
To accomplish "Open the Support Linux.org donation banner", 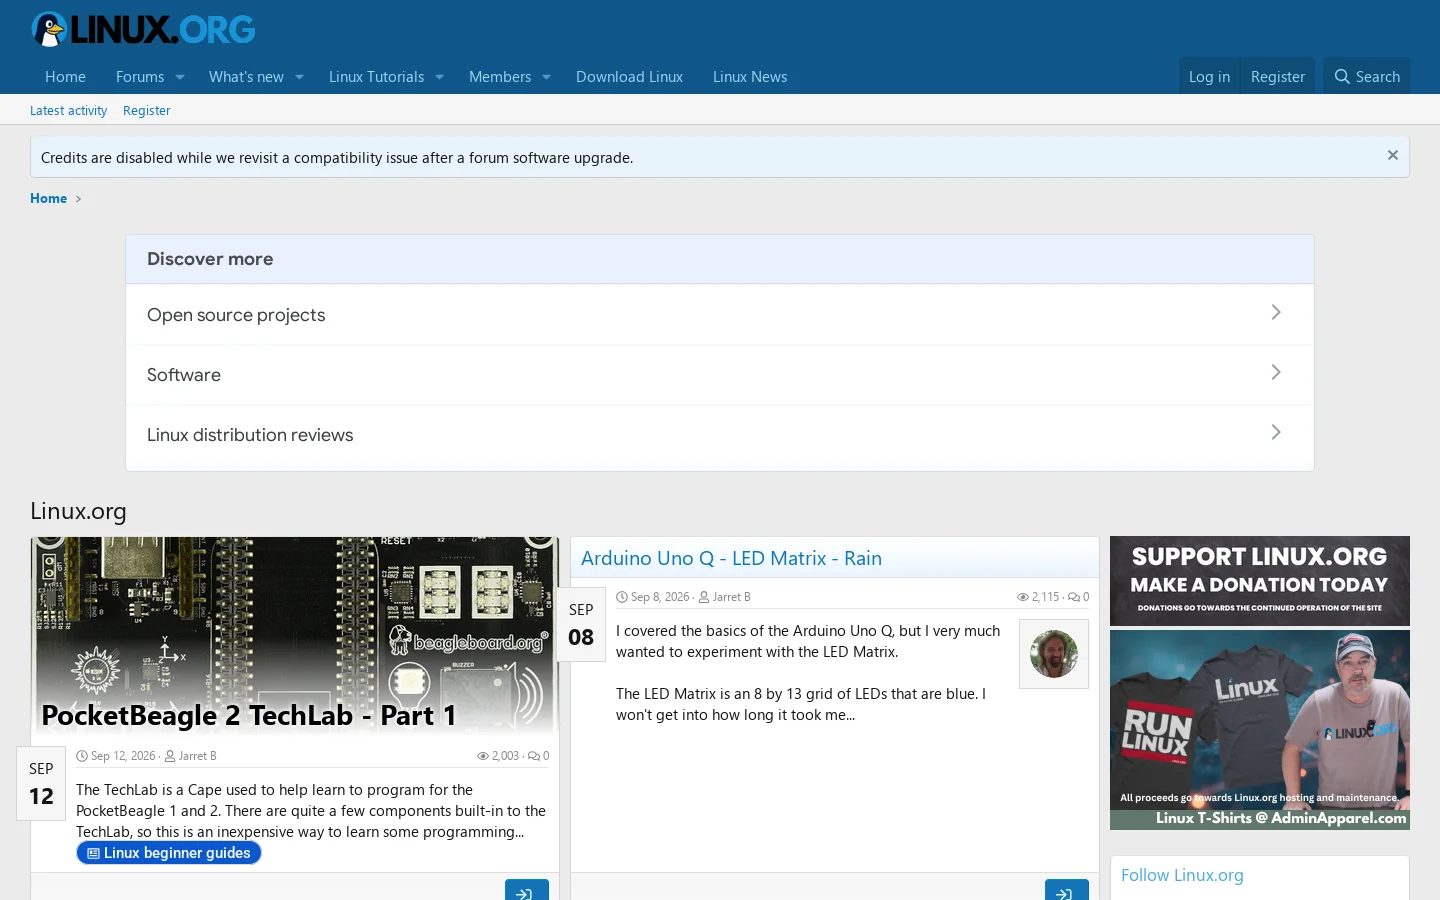I will click(1260, 581).
